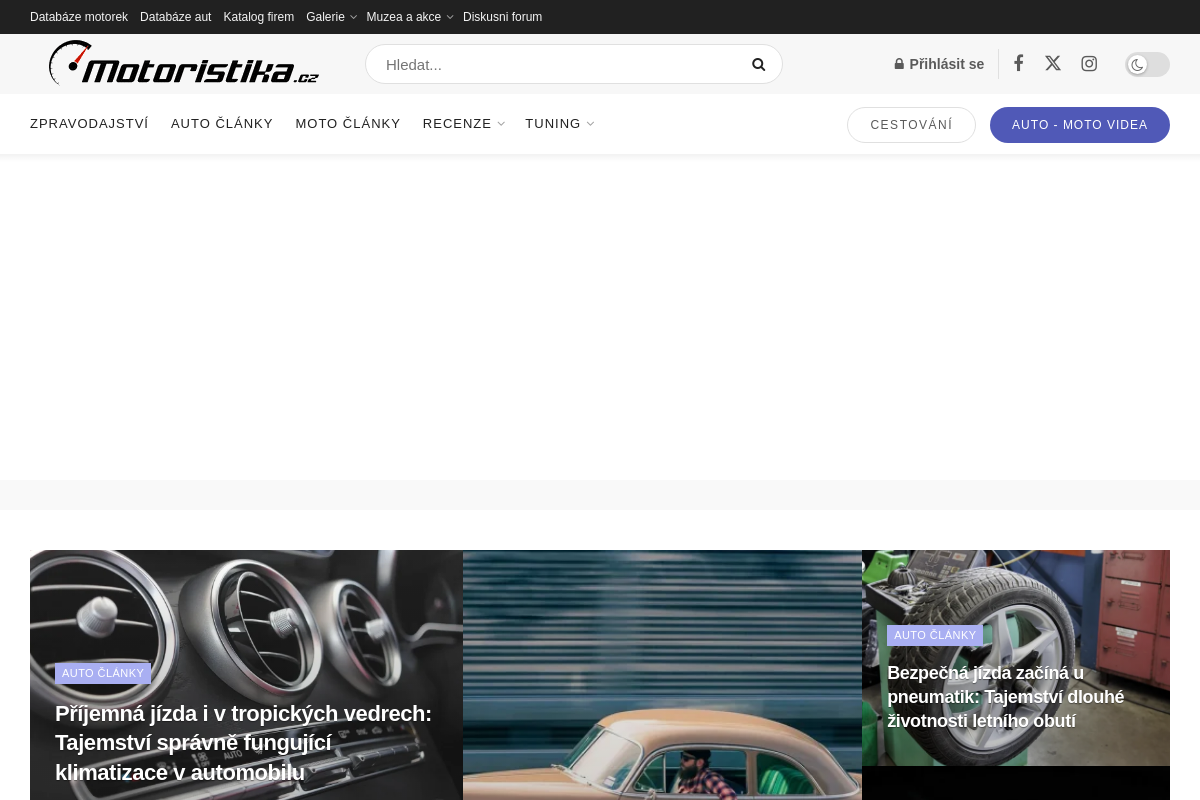Expand the Muzea a akce dropdown
The height and width of the screenshot is (800, 1200).
[409, 17]
